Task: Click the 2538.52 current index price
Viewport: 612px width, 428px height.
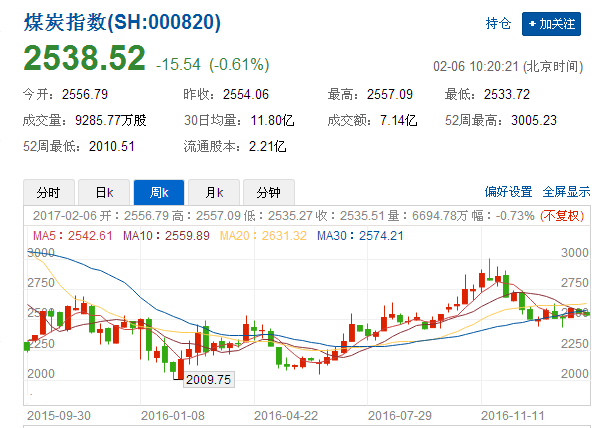Action: (x=85, y=60)
